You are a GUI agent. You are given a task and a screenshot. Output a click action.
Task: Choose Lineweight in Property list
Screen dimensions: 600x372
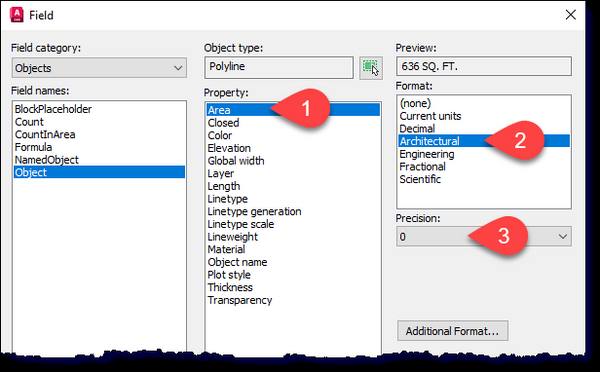pyautogui.click(x=233, y=237)
